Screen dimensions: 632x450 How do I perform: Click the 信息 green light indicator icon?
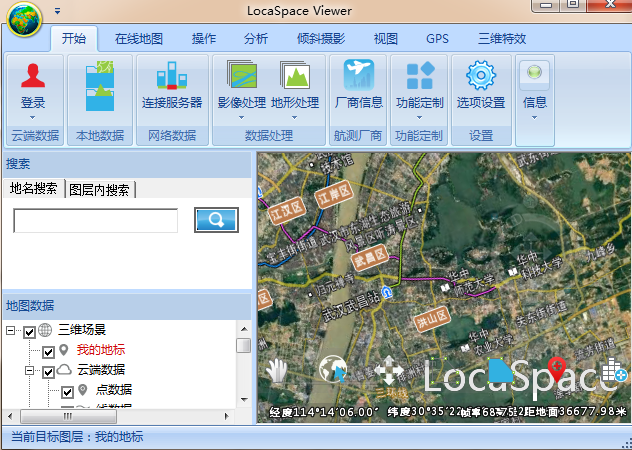[x=534, y=73]
